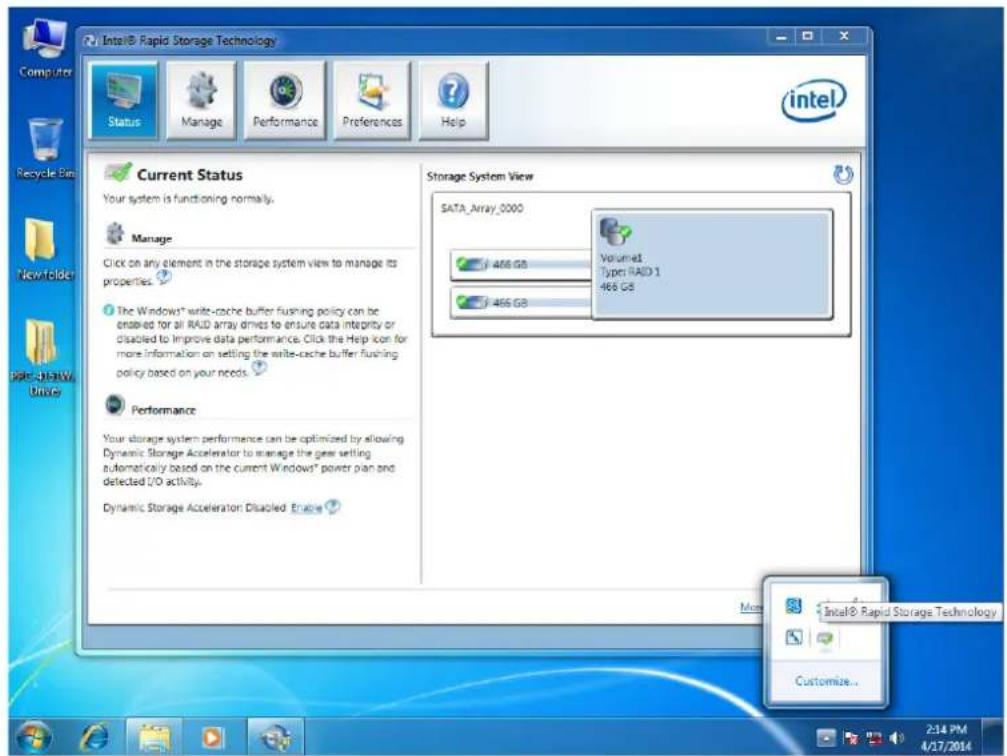Click the Volume1 disk icon with checkmark

(x=615, y=231)
